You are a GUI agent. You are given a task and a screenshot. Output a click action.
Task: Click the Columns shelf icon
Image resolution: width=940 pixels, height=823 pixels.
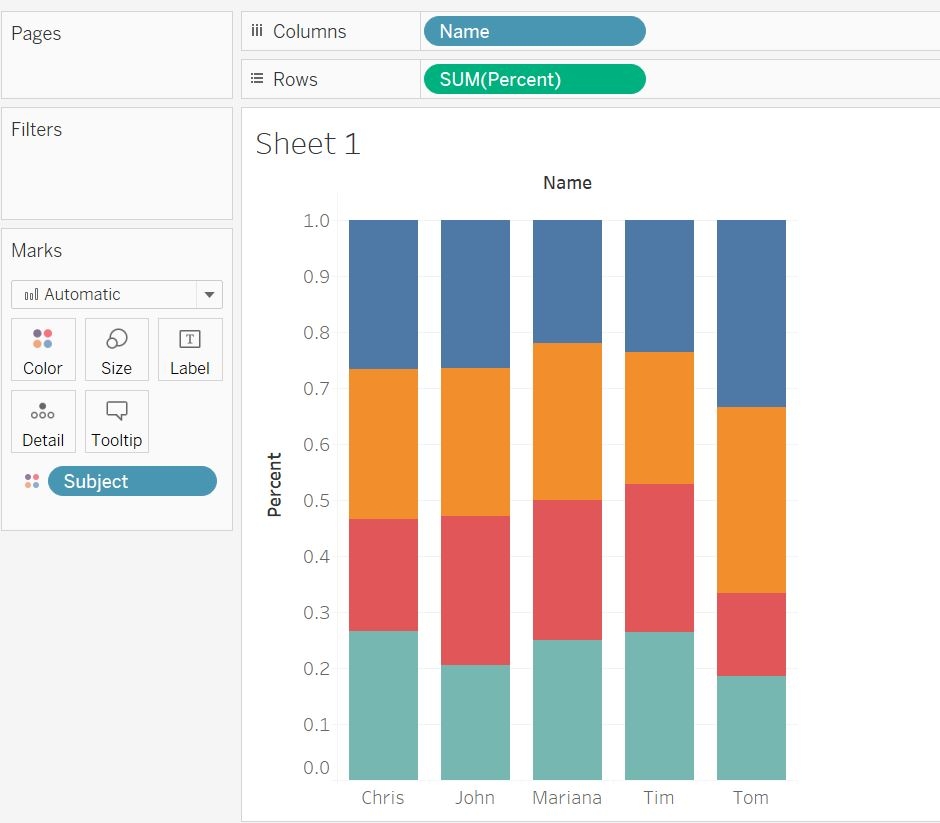coord(258,31)
